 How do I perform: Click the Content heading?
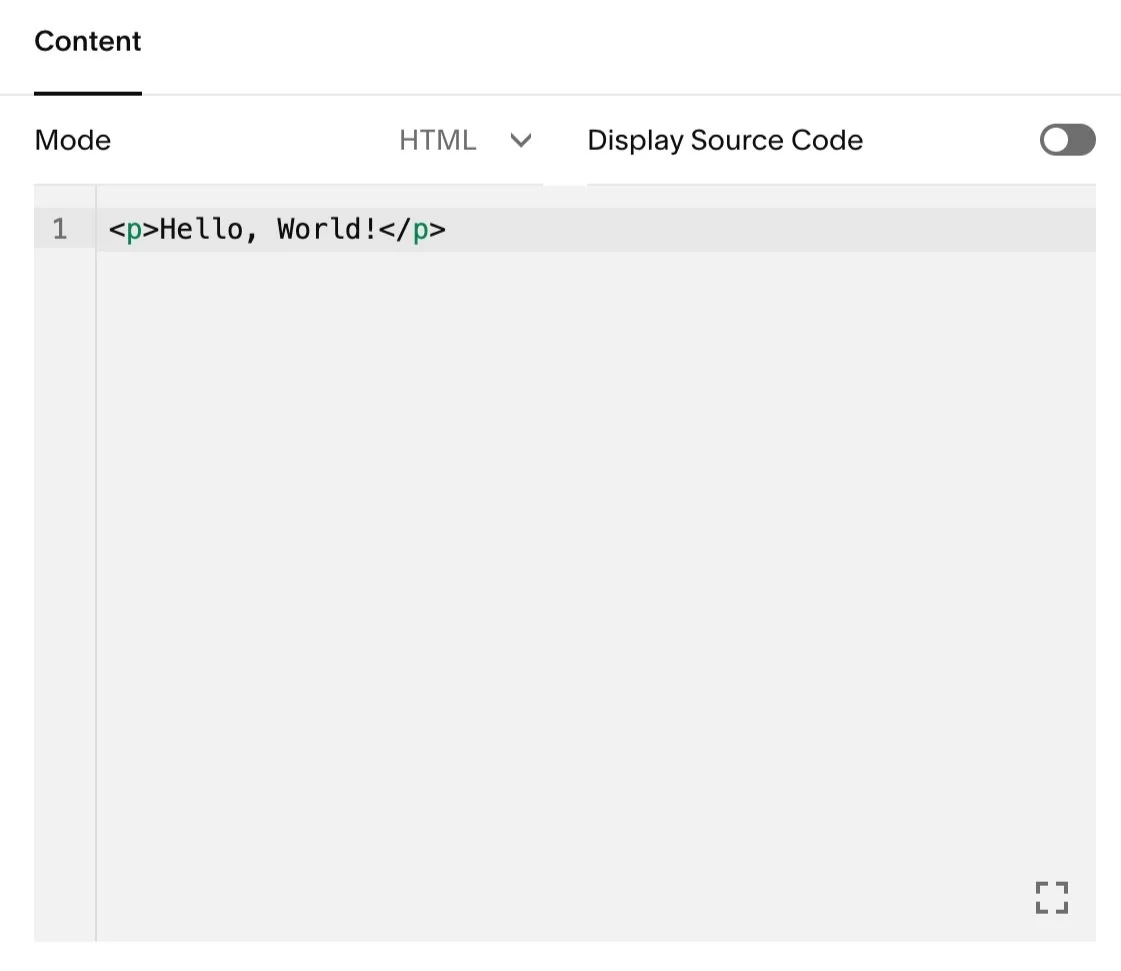[87, 41]
